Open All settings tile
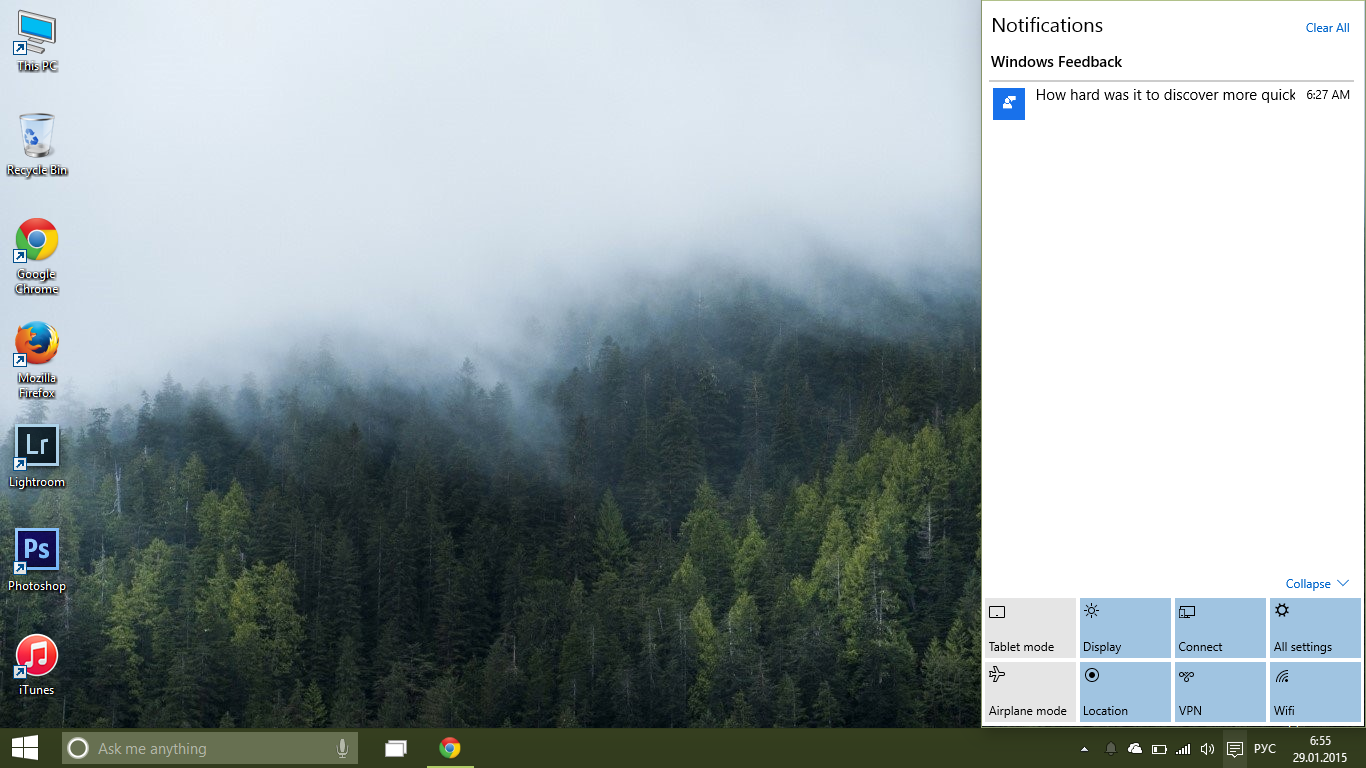Screen dimensions: 1366x768 [1315, 628]
